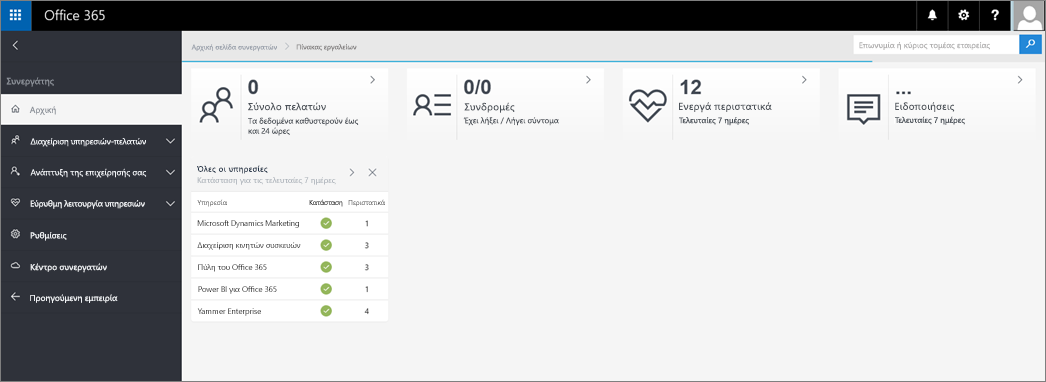Open the user profile avatar
This screenshot has width=1046, height=382.
pyautogui.click(x=1028, y=15)
